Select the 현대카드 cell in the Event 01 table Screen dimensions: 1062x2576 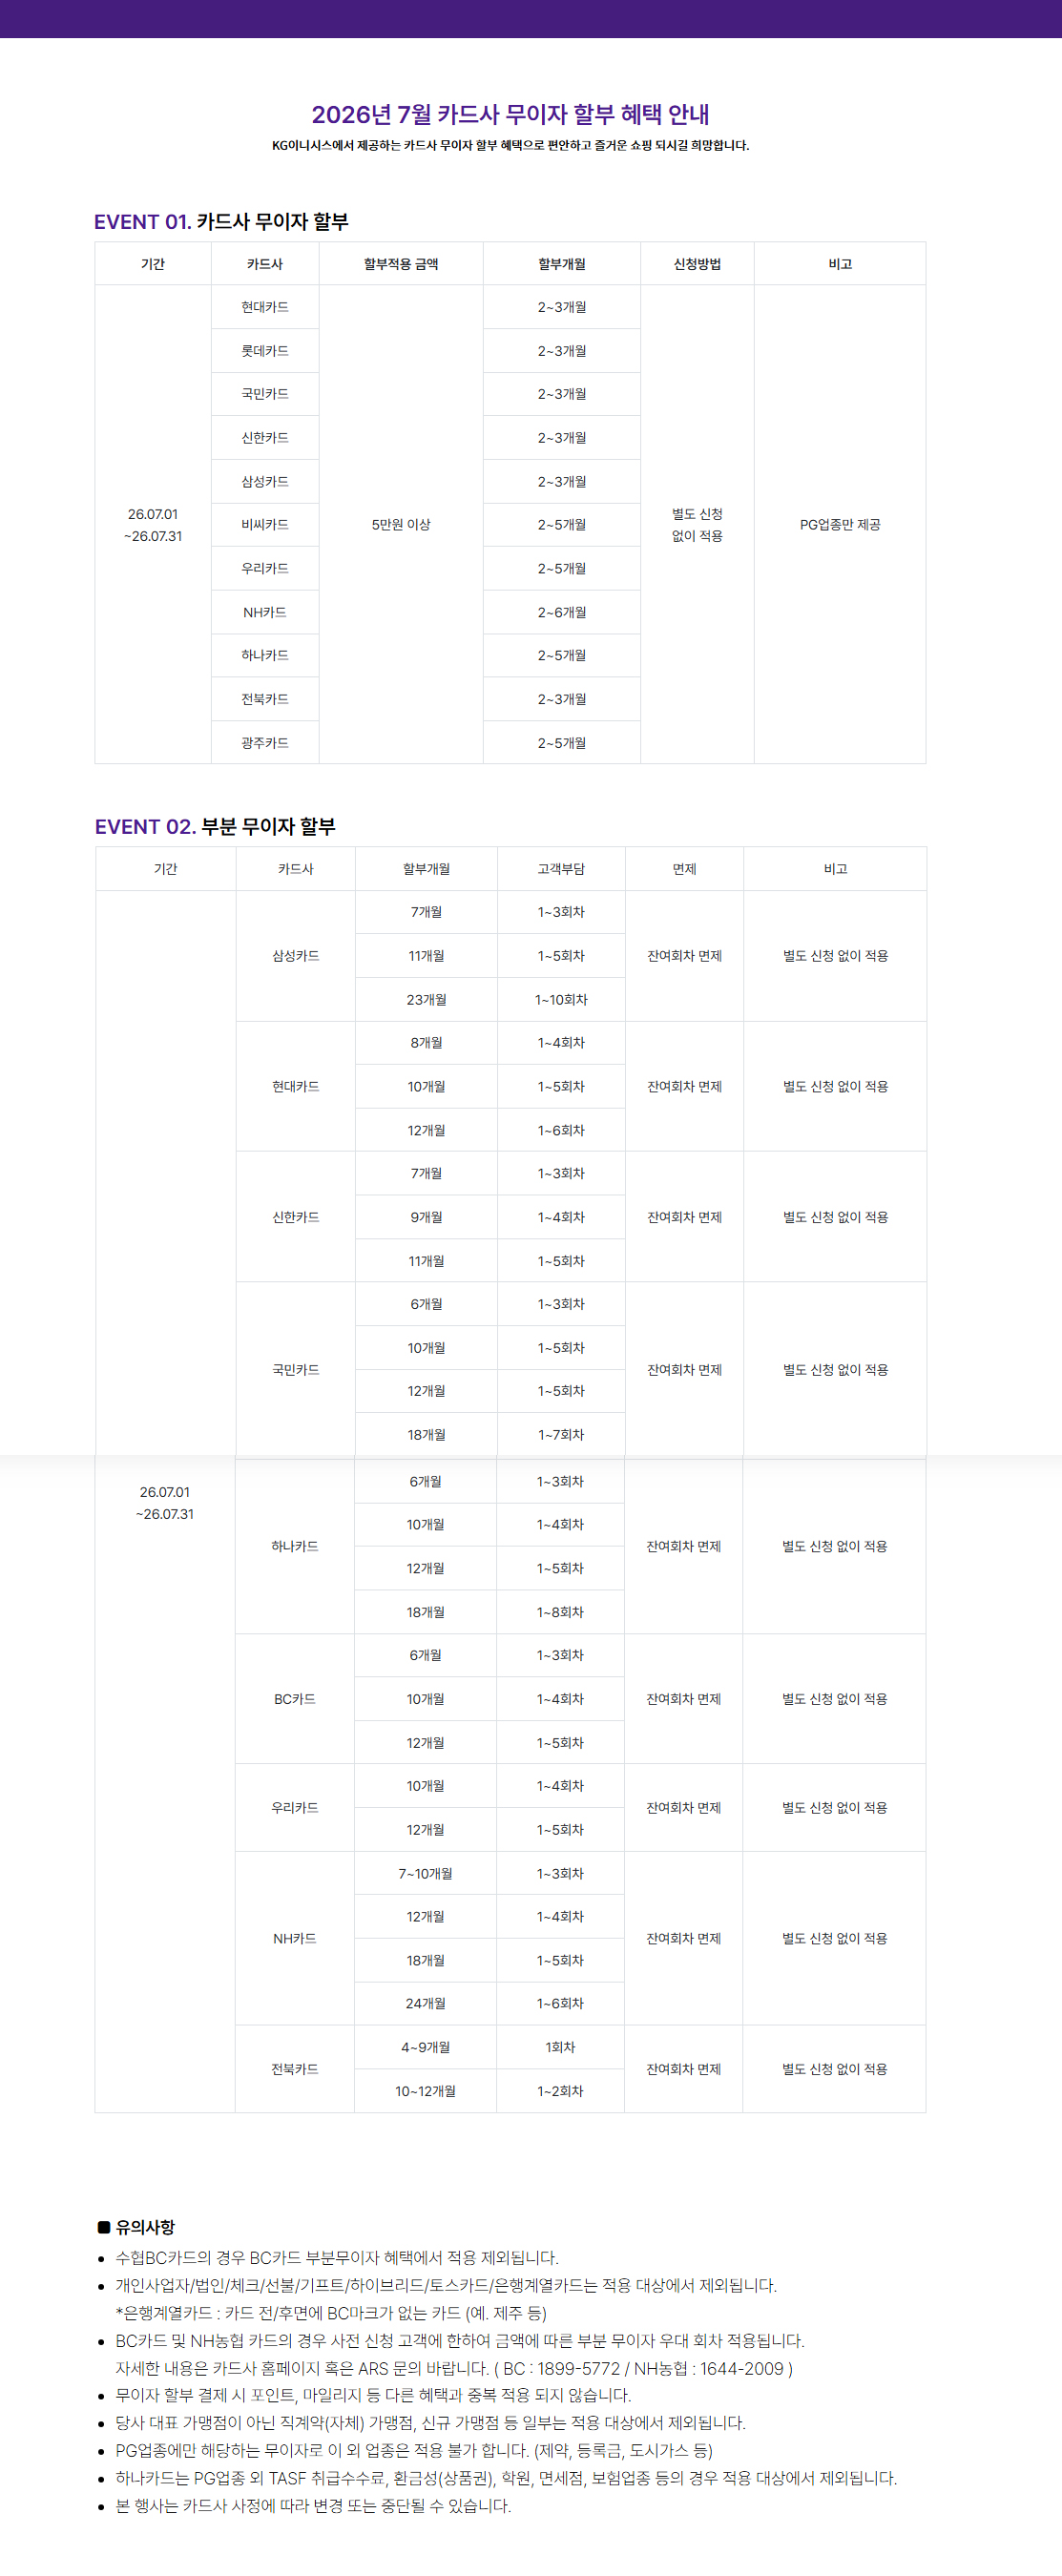point(265,307)
